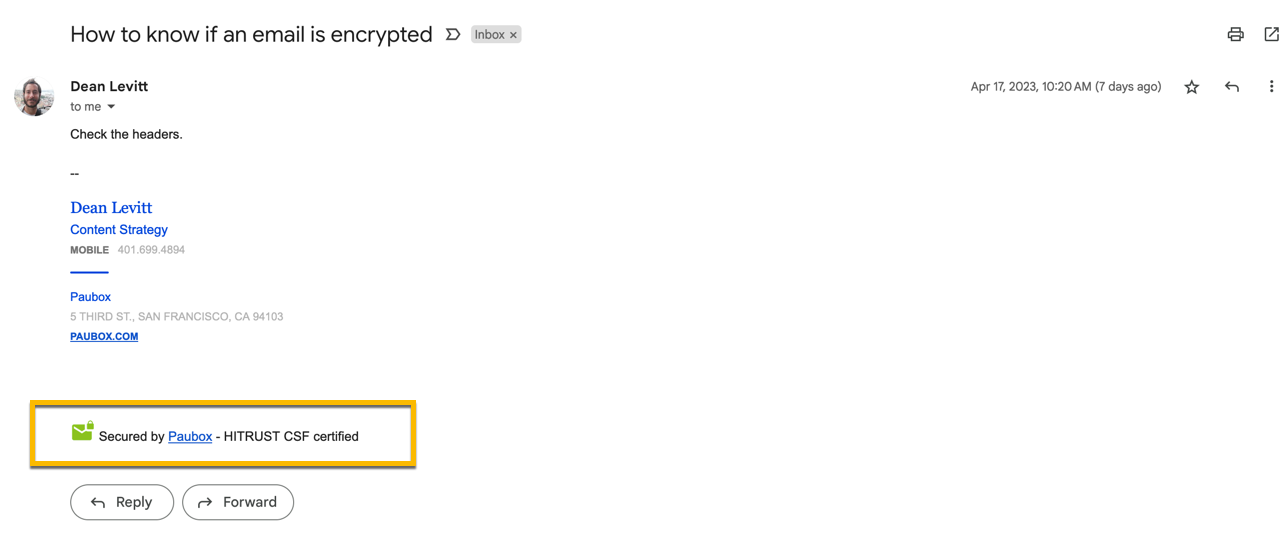Click the bold sender name Dean Levitt
This screenshot has height=551, width=1284.
(x=109, y=86)
